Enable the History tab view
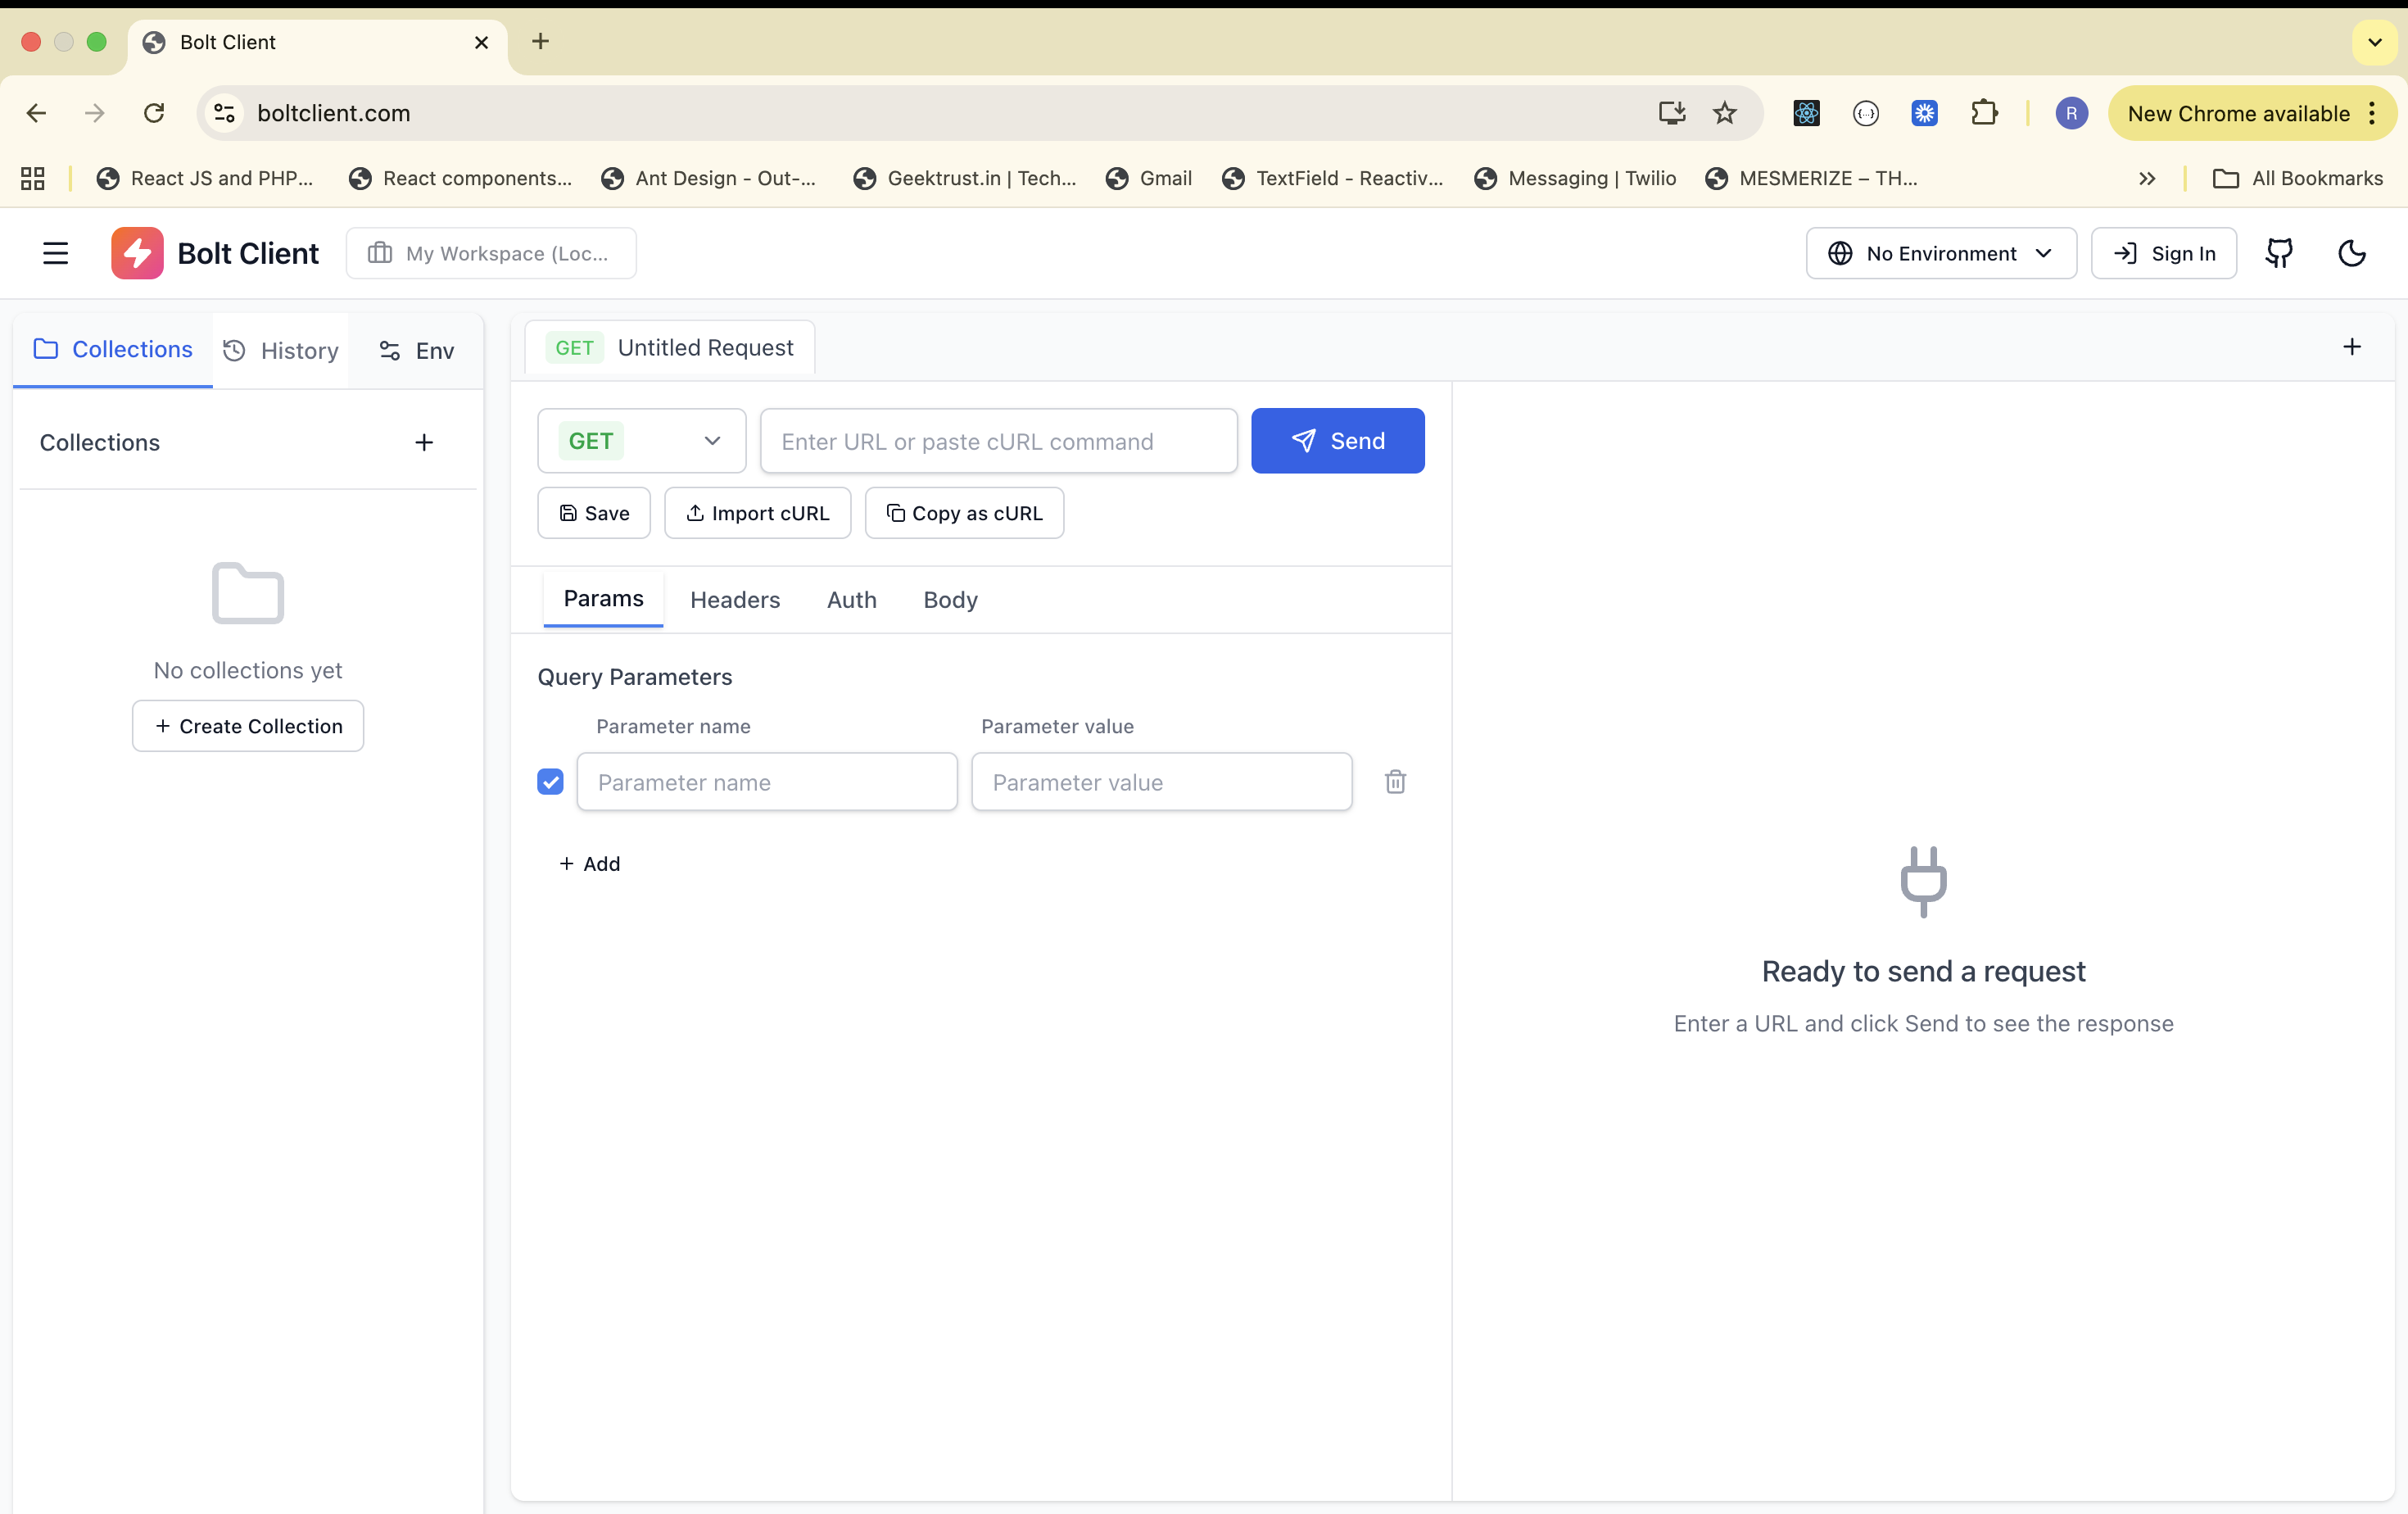 tap(281, 350)
